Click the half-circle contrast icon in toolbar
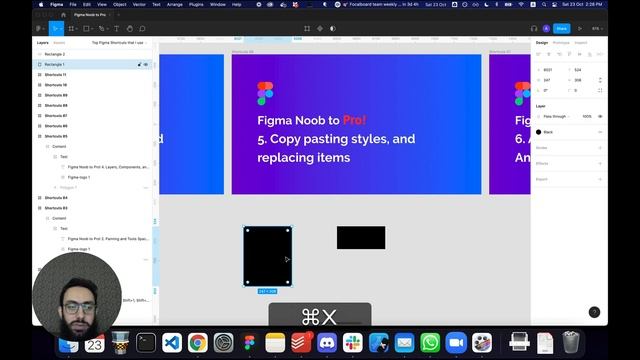 333,29
